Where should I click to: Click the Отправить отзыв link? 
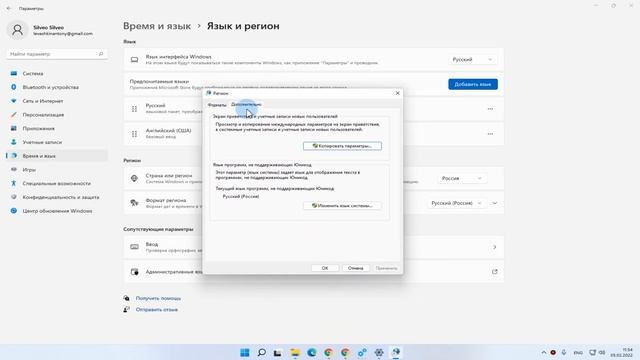point(157,309)
